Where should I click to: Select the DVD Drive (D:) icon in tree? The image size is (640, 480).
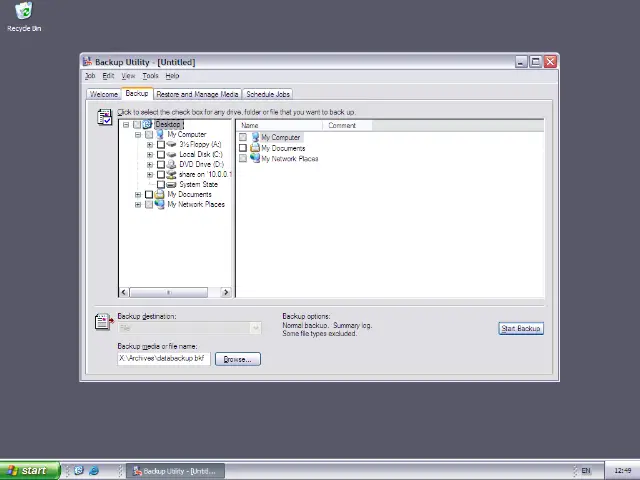[172, 164]
